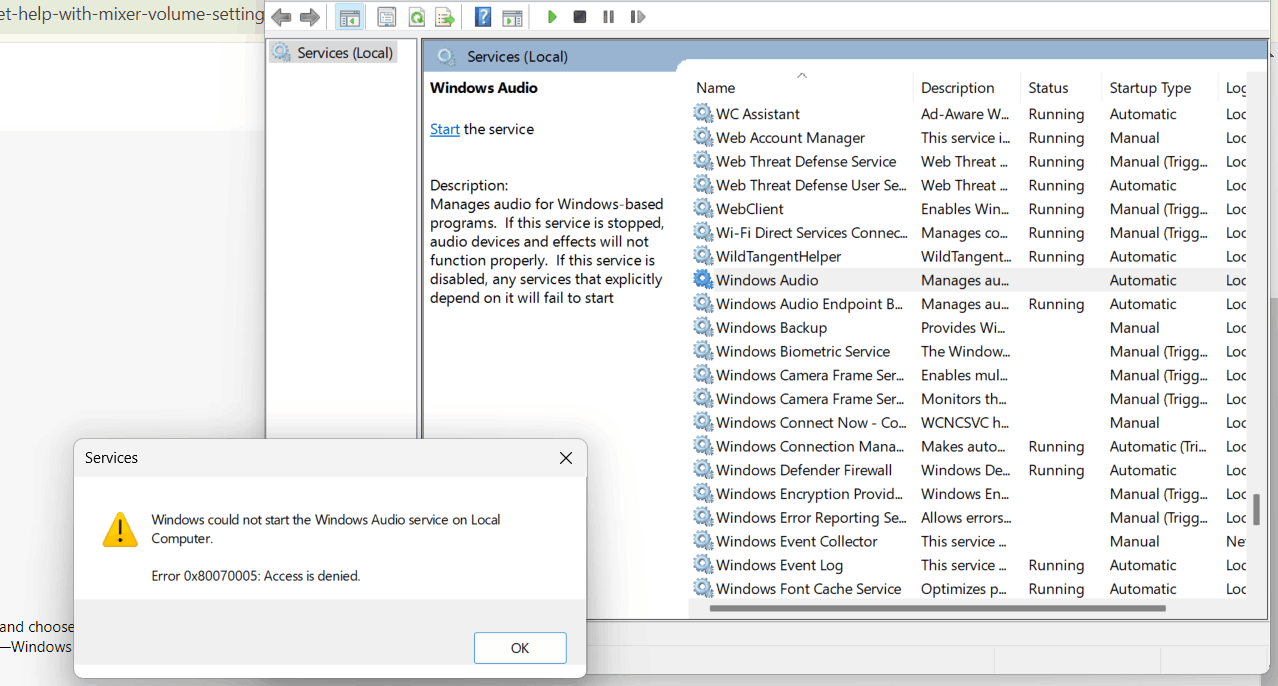This screenshot has height=686, width=1278.
Task: Click the gear icon beside Windows Audio
Action: [703, 280]
